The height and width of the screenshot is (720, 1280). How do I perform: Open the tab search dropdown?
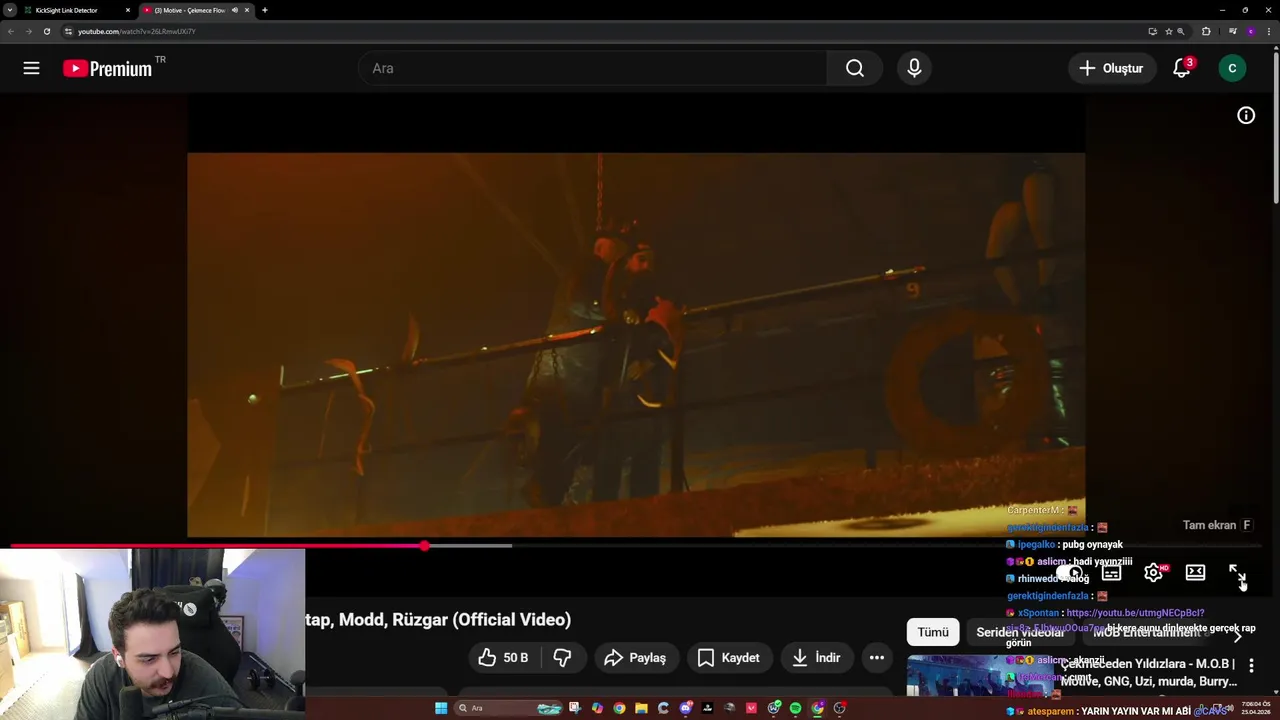click(9, 10)
